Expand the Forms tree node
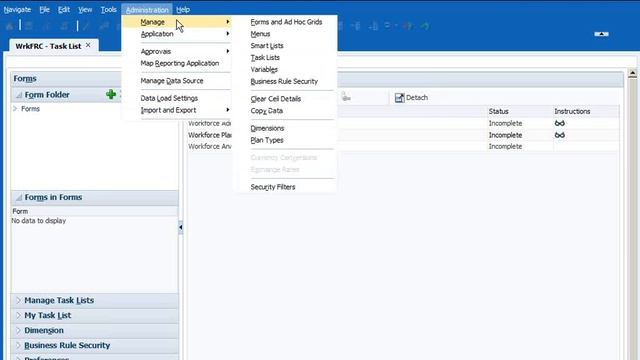Screen dimensions: 640x360 click(15, 109)
